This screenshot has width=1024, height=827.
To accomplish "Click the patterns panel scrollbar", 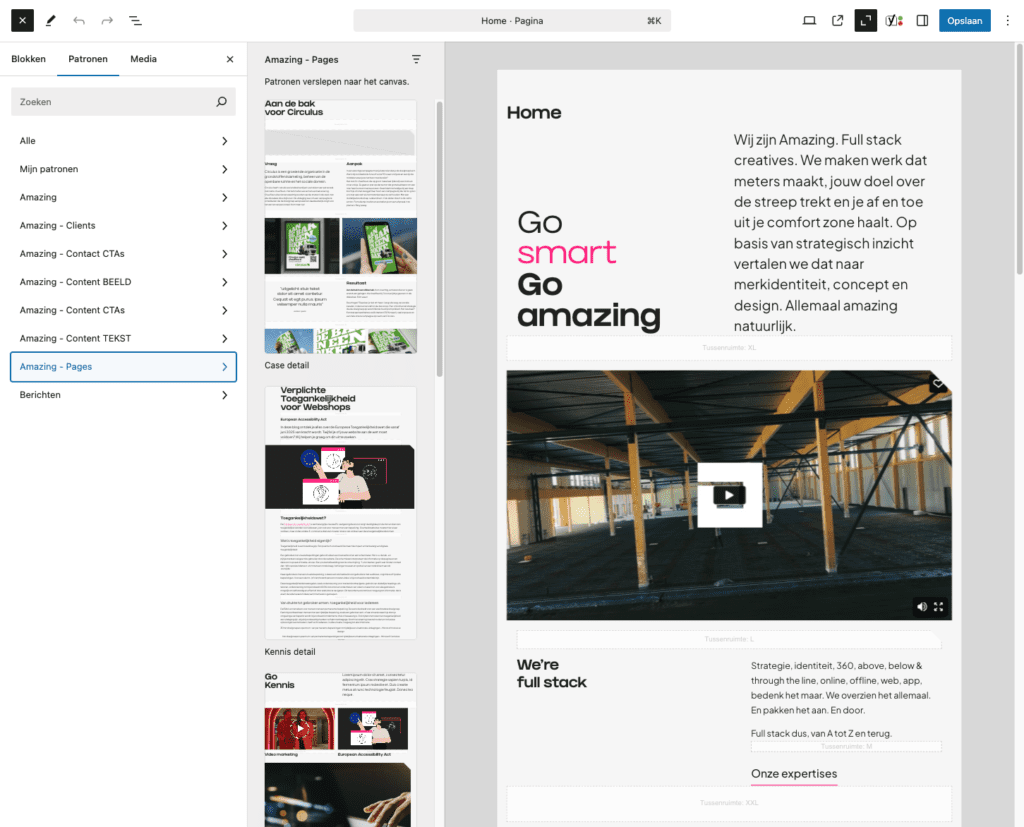I will point(440,238).
